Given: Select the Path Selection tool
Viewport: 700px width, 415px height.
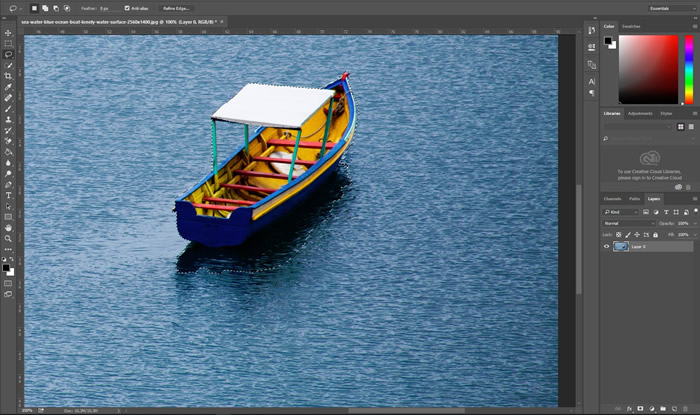Looking at the screenshot, I should 8,206.
